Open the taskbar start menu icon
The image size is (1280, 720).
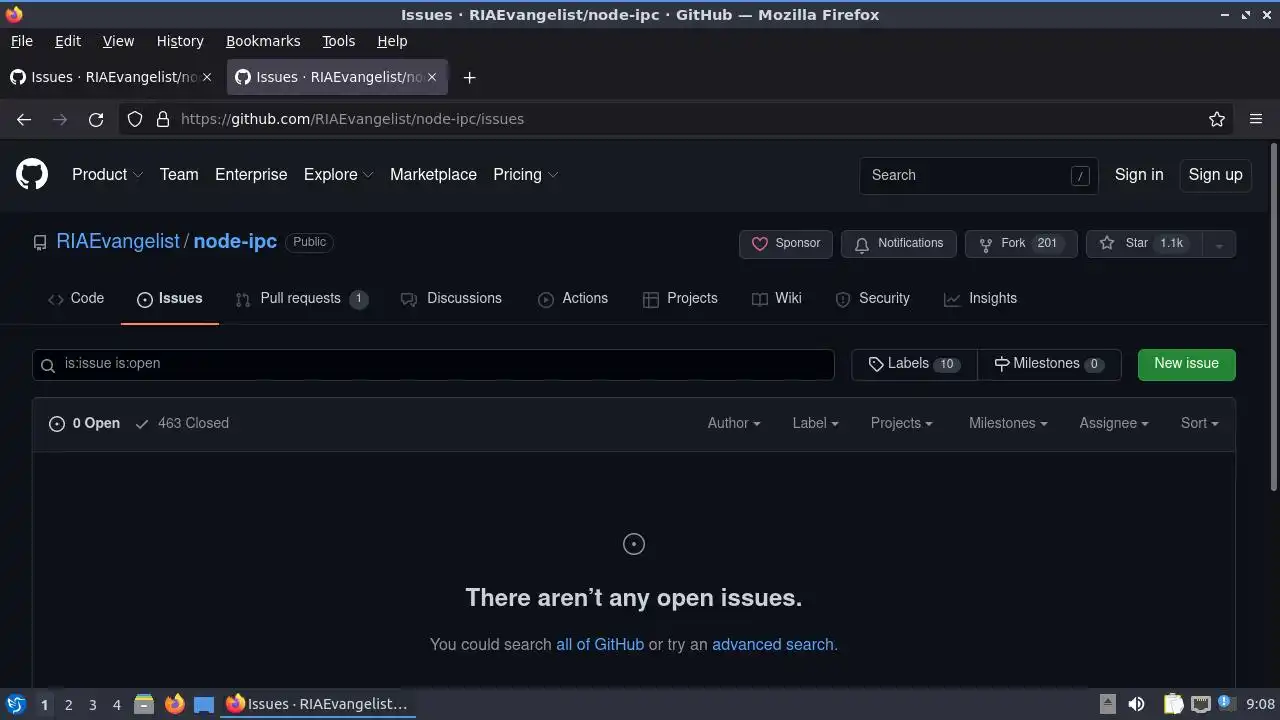[15, 704]
